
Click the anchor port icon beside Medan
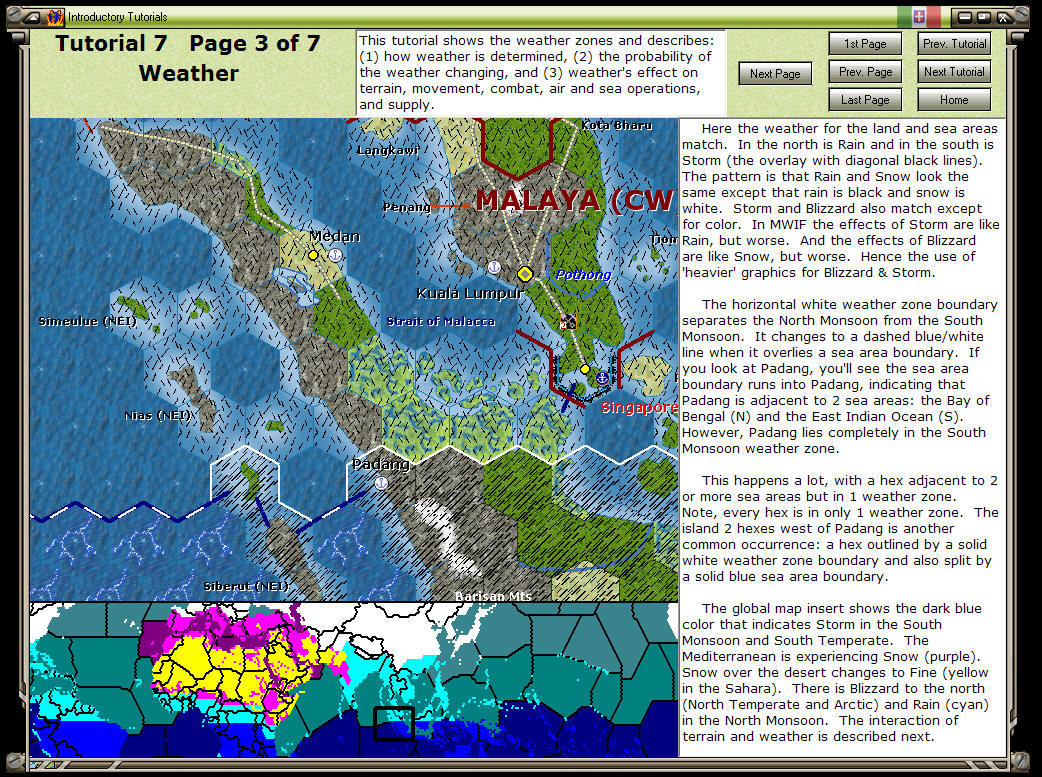[x=335, y=255]
